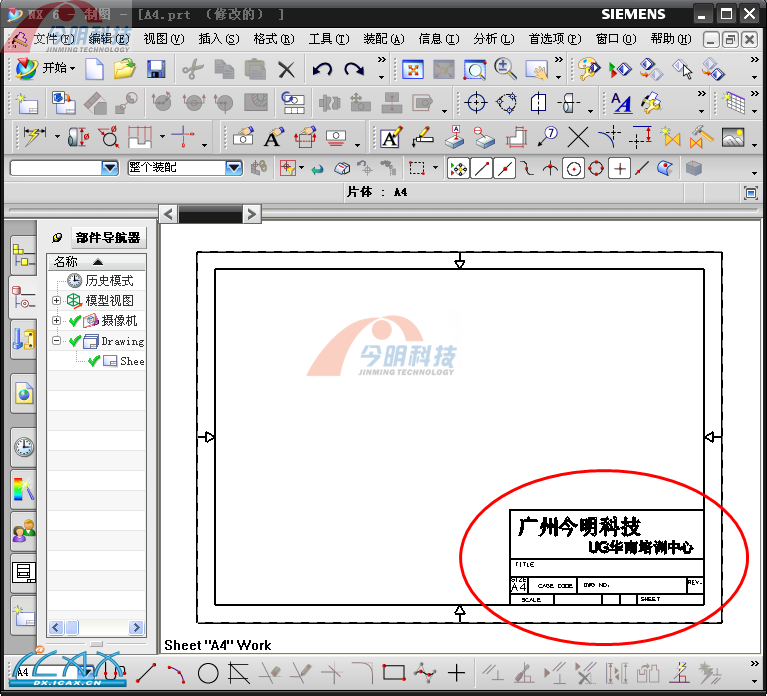The height and width of the screenshot is (696, 767).
Task: Toggle Existing Point snap option
Action: (x=619, y=169)
